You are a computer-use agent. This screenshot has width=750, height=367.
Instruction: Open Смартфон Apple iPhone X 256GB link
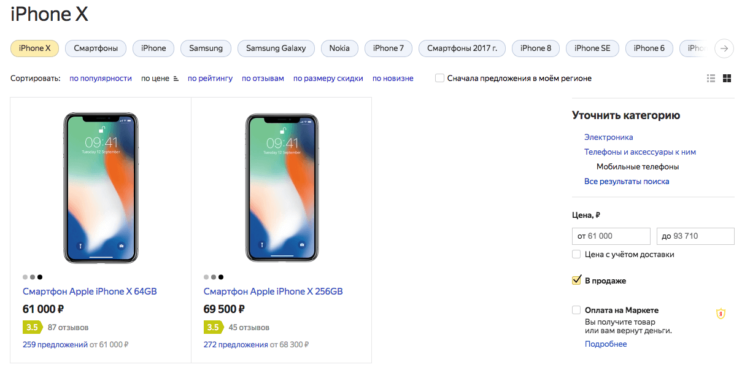click(x=273, y=291)
